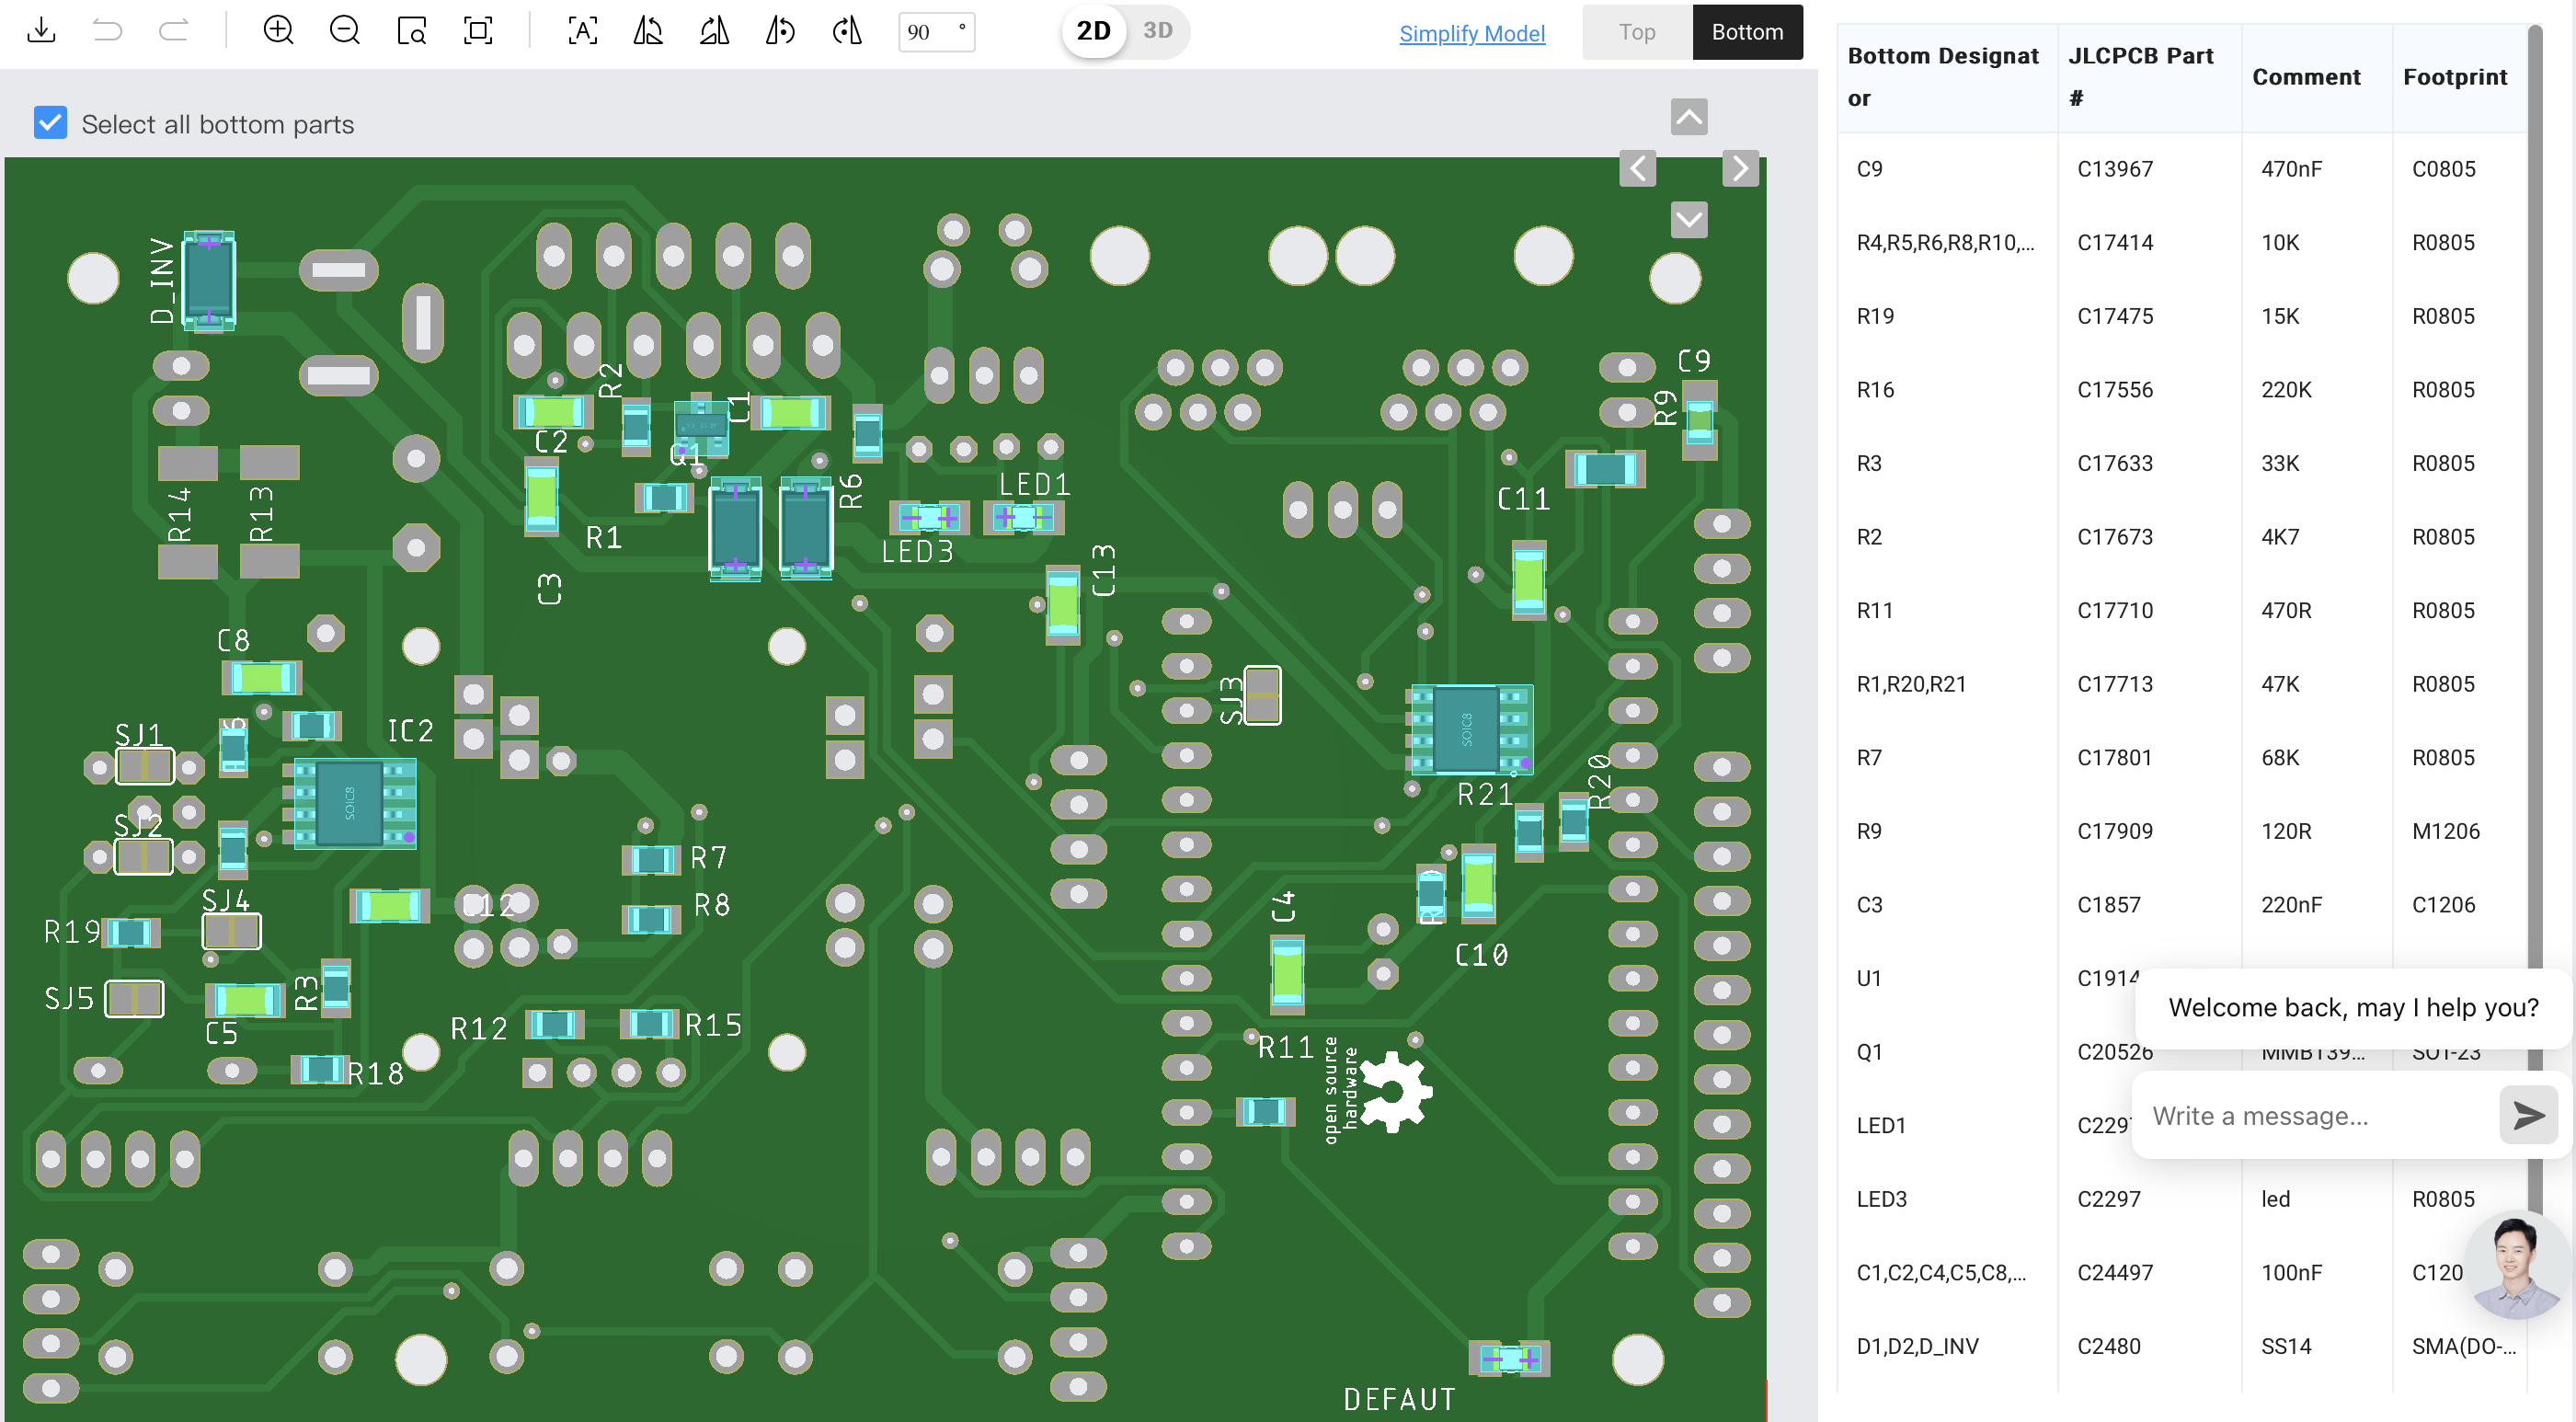
Task: Click part number C2297 for LED3
Action: point(2108,1199)
